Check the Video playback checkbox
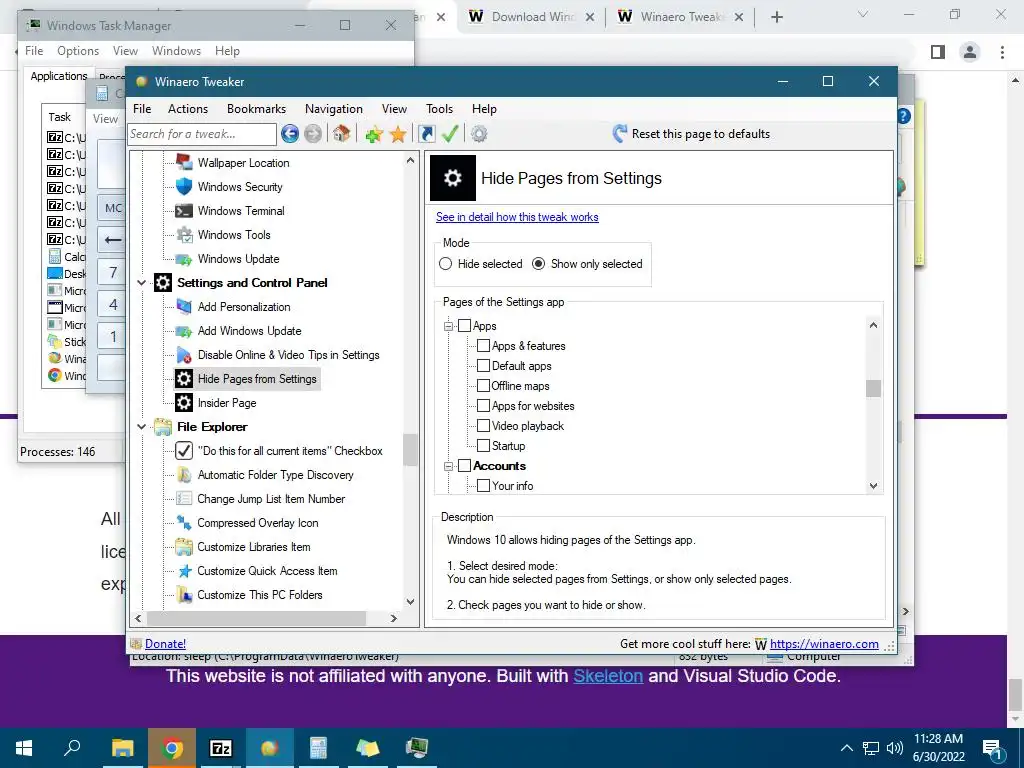Viewport: 1024px width, 768px height. pyautogui.click(x=483, y=426)
